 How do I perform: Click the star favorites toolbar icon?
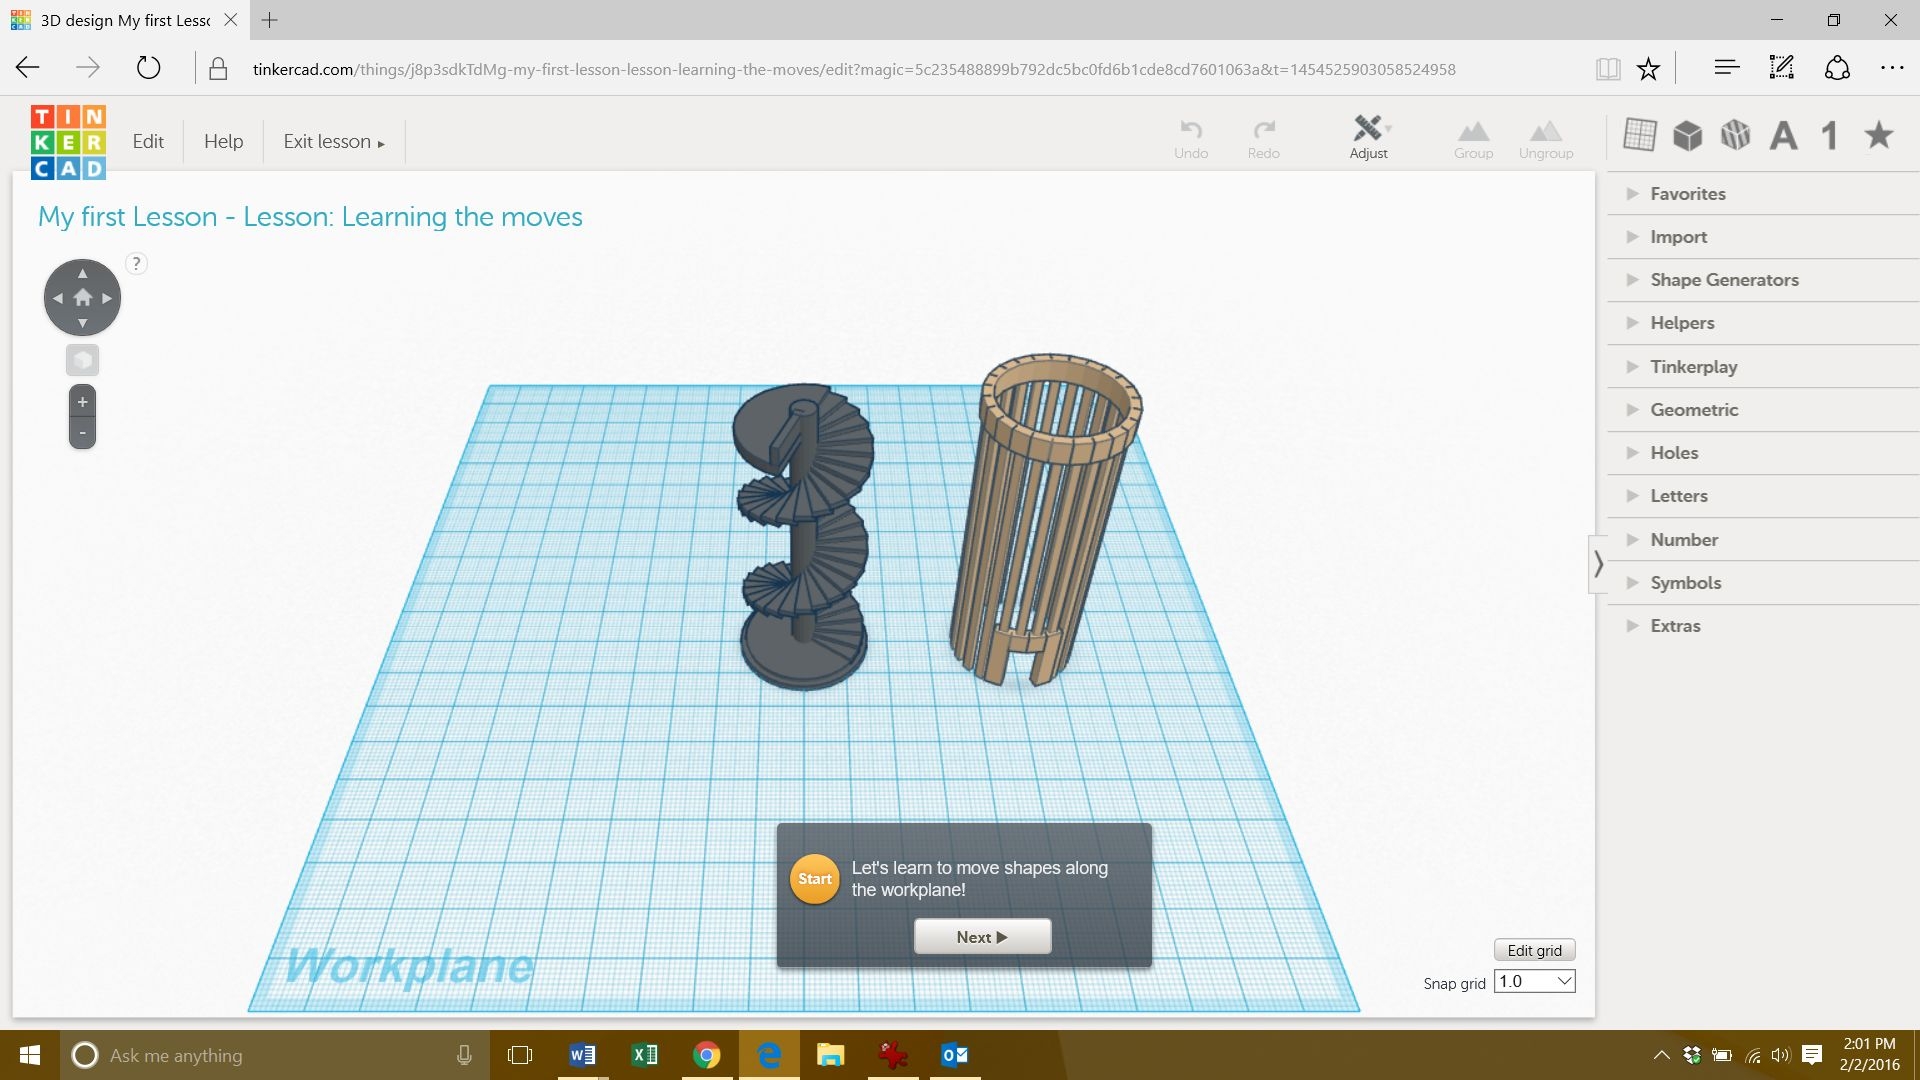coord(1879,135)
